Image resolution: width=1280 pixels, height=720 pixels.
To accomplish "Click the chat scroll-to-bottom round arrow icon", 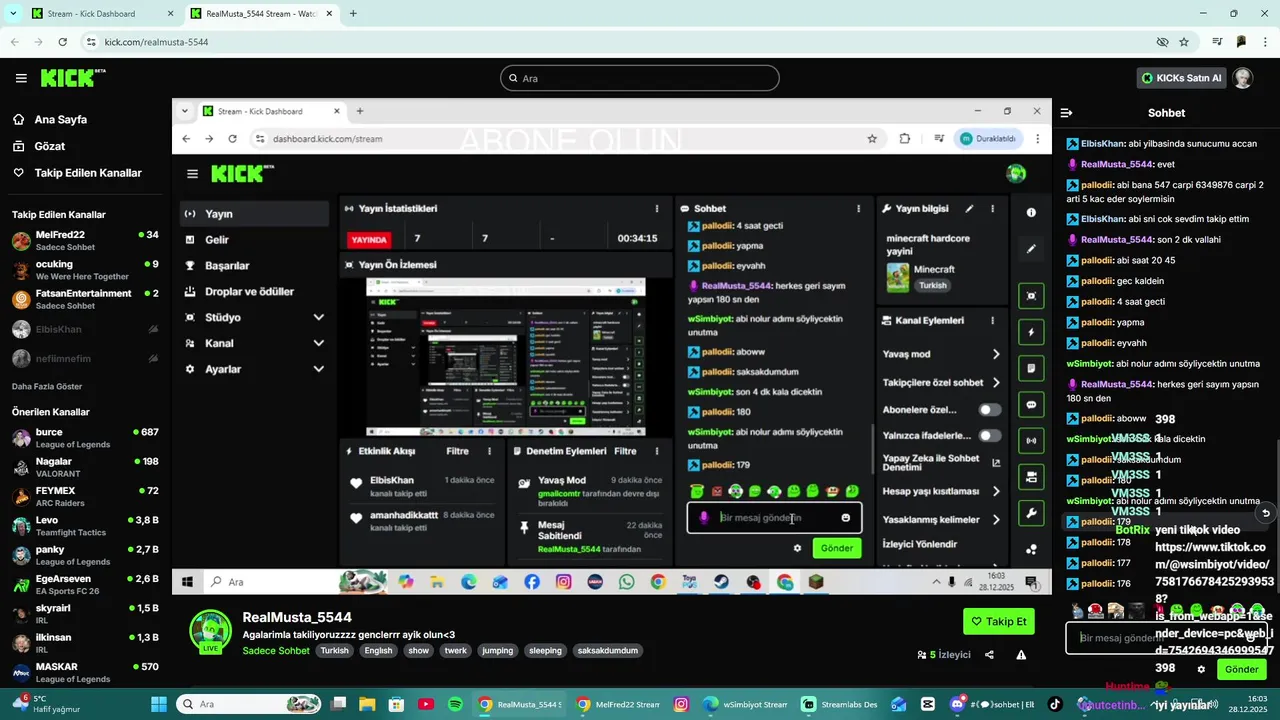I will [x=1265, y=513].
